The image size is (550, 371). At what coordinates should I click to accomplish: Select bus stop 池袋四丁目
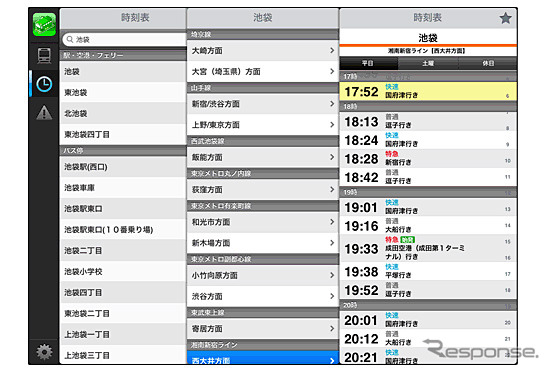tap(123, 293)
